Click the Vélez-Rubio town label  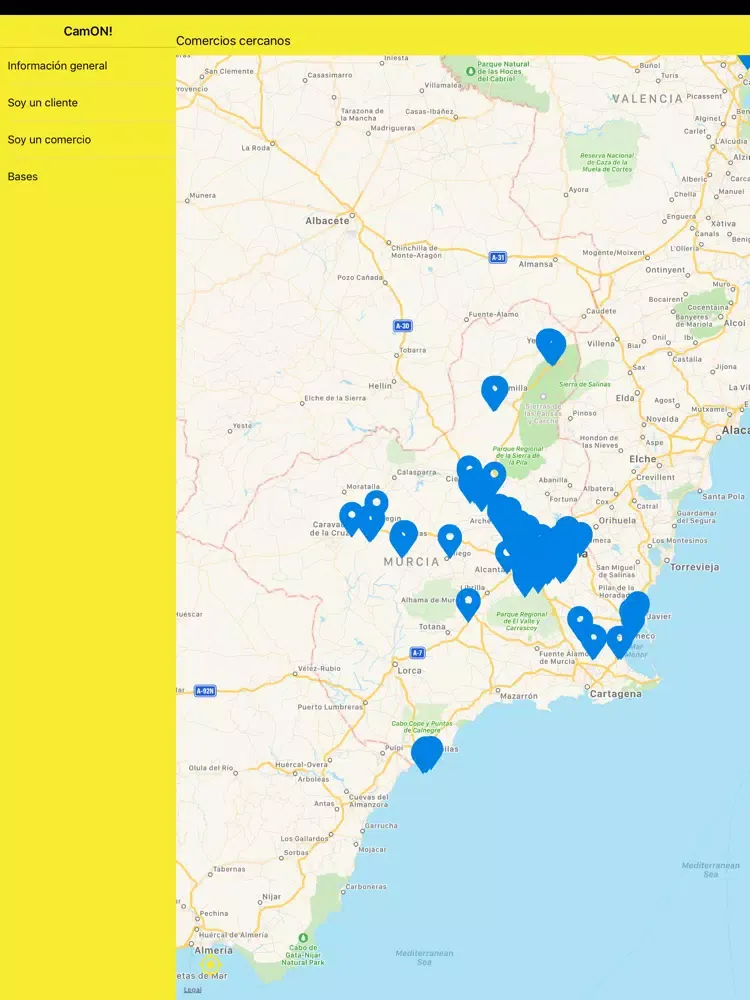[x=319, y=668]
